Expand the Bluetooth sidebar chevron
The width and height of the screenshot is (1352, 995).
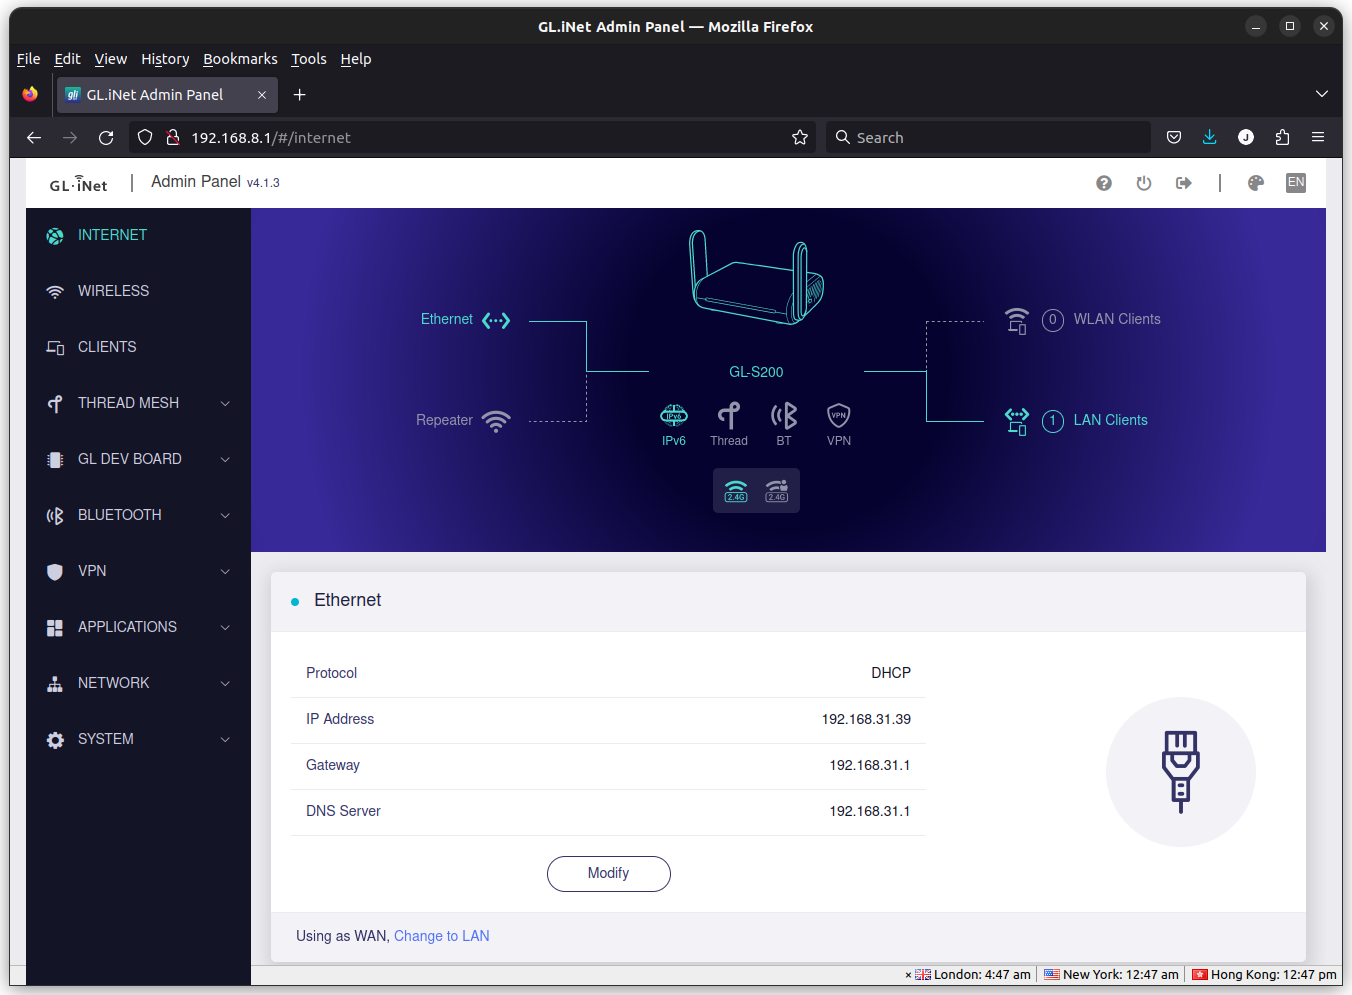[x=225, y=515]
